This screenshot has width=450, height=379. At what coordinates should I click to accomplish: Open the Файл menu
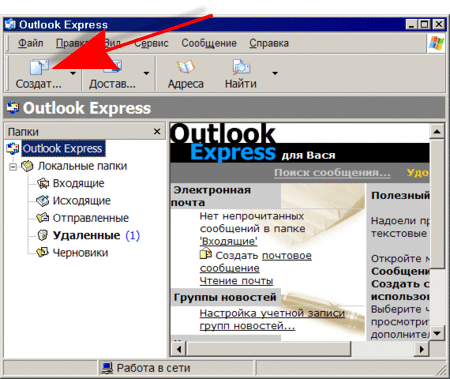pyautogui.click(x=31, y=43)
